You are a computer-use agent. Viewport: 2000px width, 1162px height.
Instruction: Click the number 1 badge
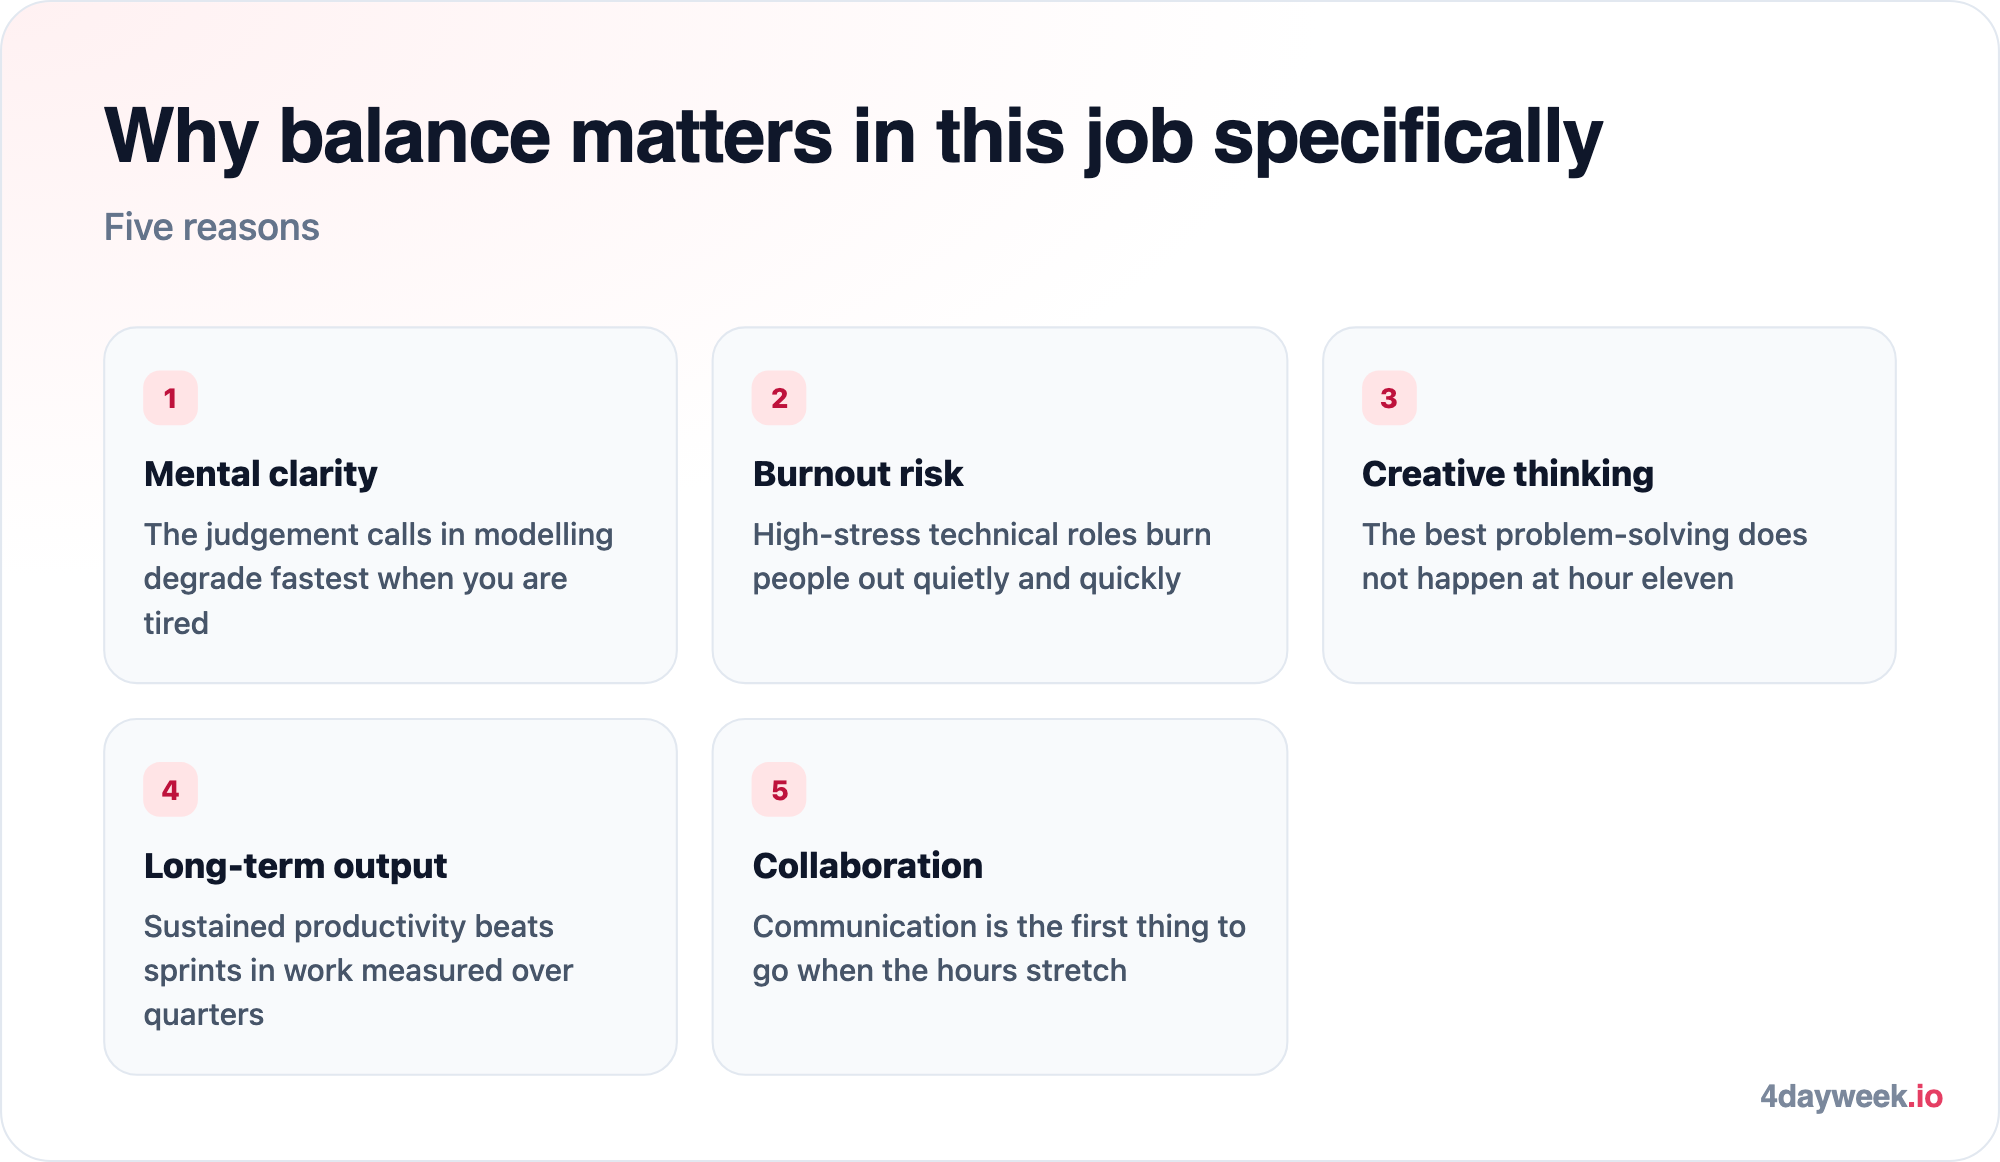170,398
